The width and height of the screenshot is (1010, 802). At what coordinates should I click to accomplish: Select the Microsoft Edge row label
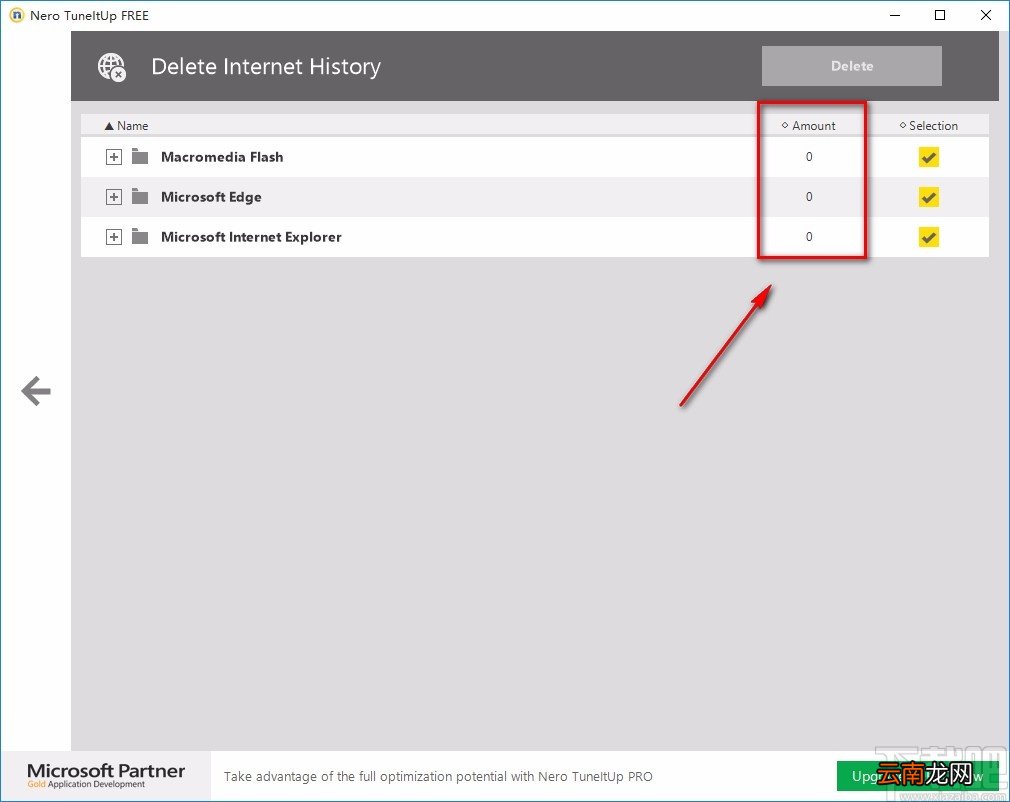click(x=211, y=196)
